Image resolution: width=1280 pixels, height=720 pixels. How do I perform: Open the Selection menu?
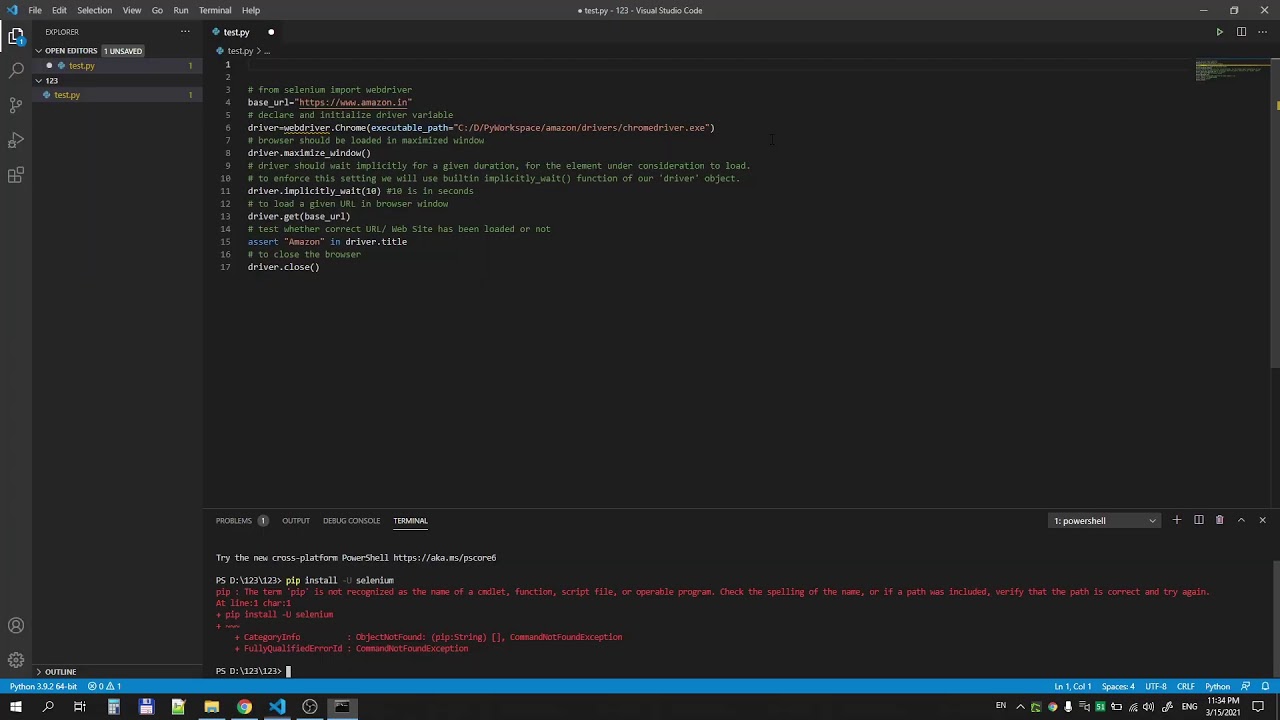coord(94,10)
